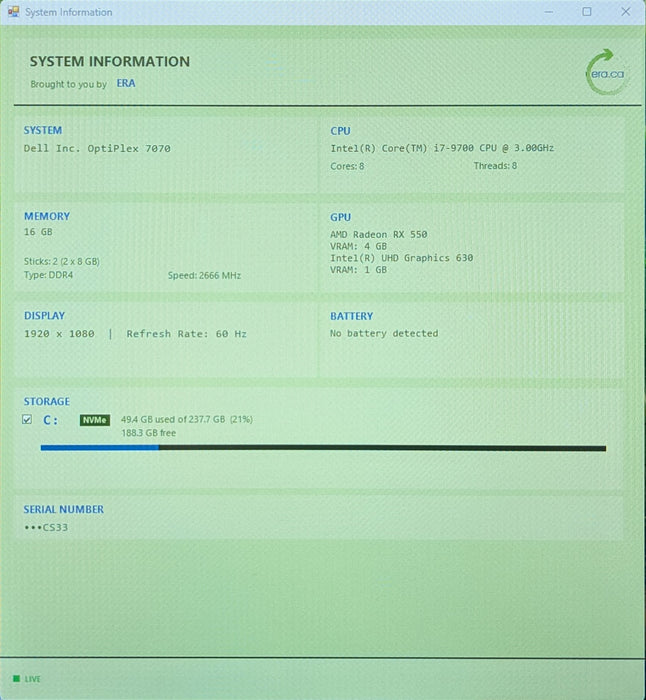The height and width of the screenshot is (700, 646).
Task: Click the text Dell Inc. OptiPlex 7070
Action: click(97, 148)
